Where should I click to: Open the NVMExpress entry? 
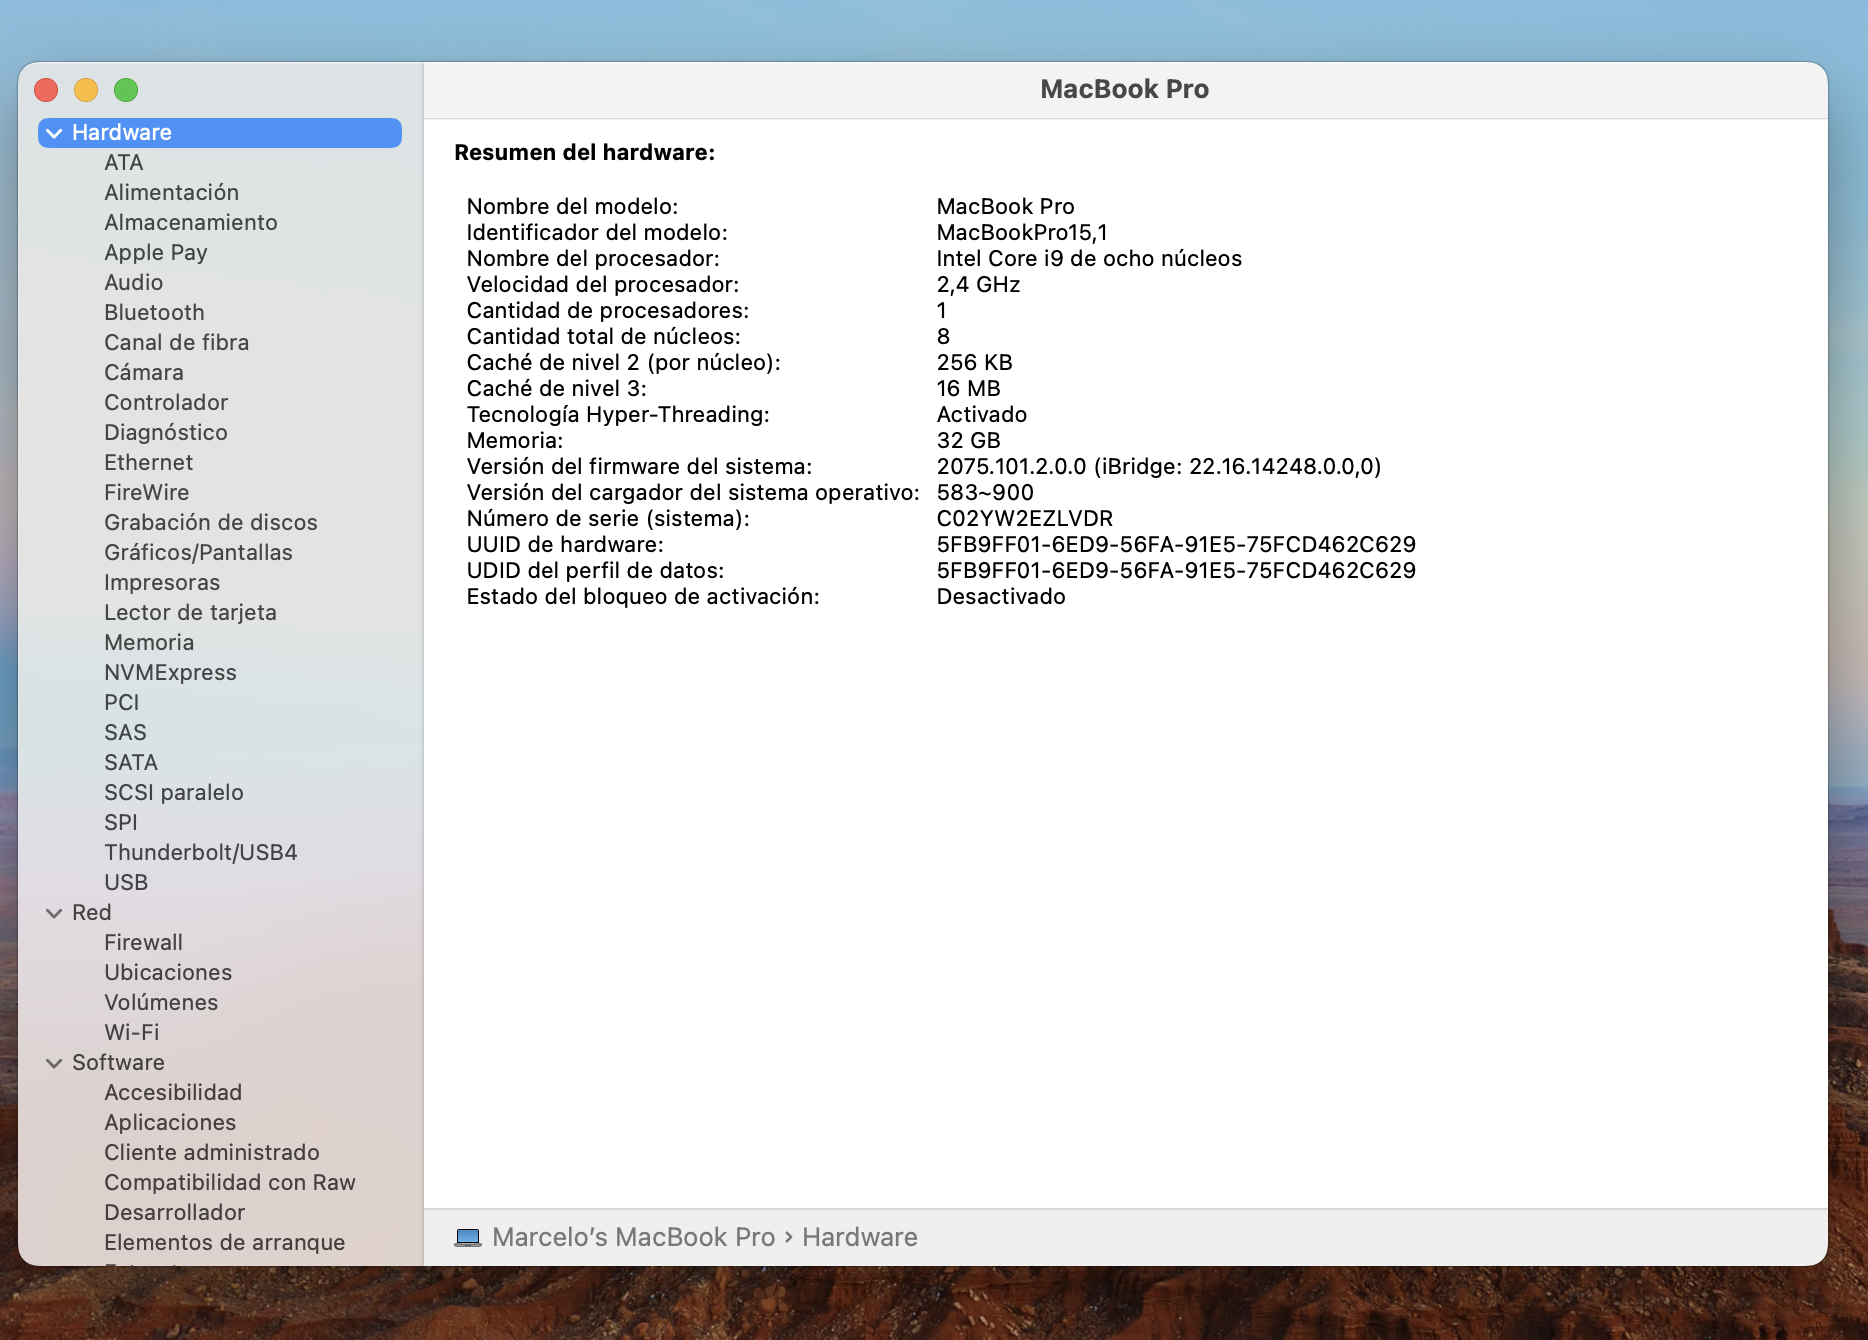(x=170, y=673)
